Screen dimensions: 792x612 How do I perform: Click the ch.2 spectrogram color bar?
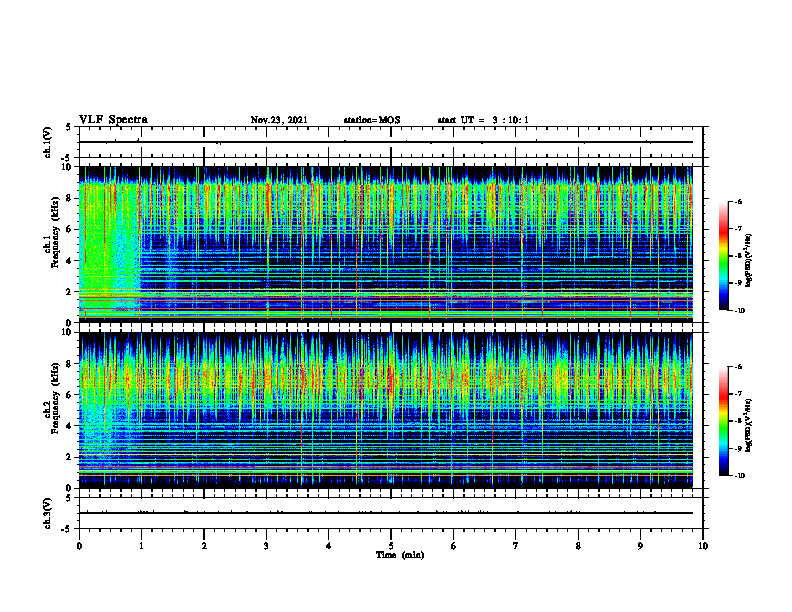[724, 421]
